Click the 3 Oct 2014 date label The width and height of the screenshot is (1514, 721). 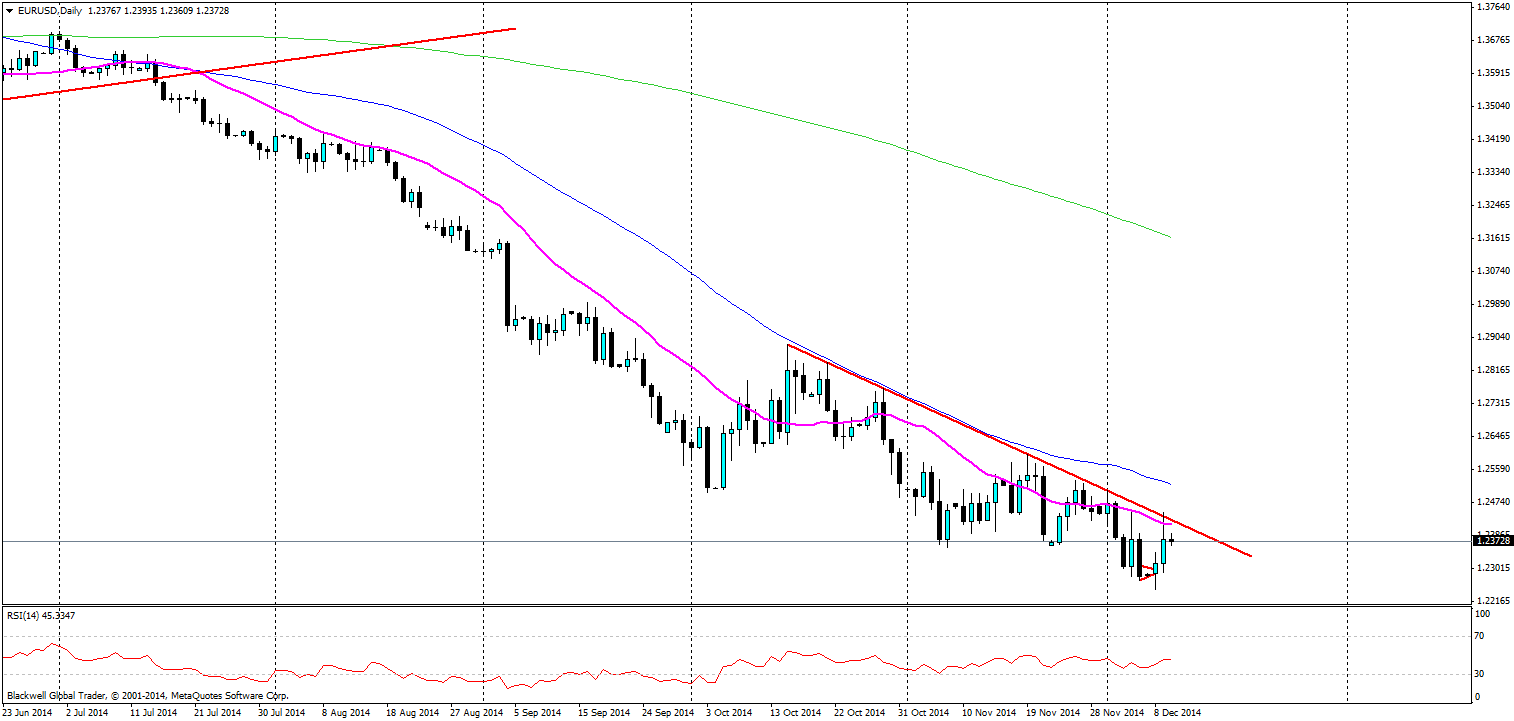click(x=730, y=713)
